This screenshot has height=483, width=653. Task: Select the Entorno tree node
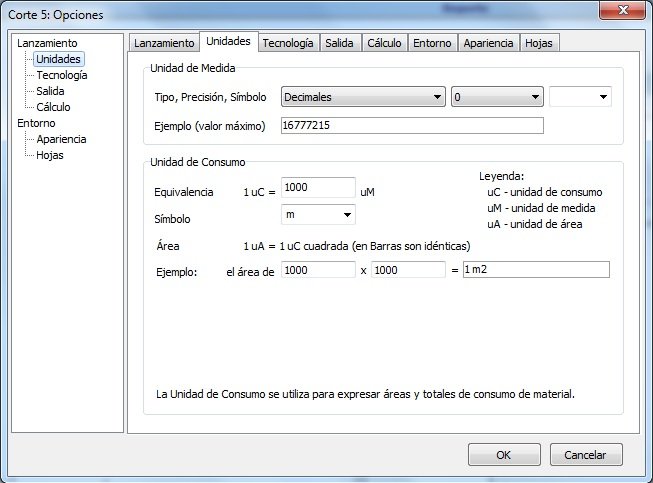click(x=36, y=123)
